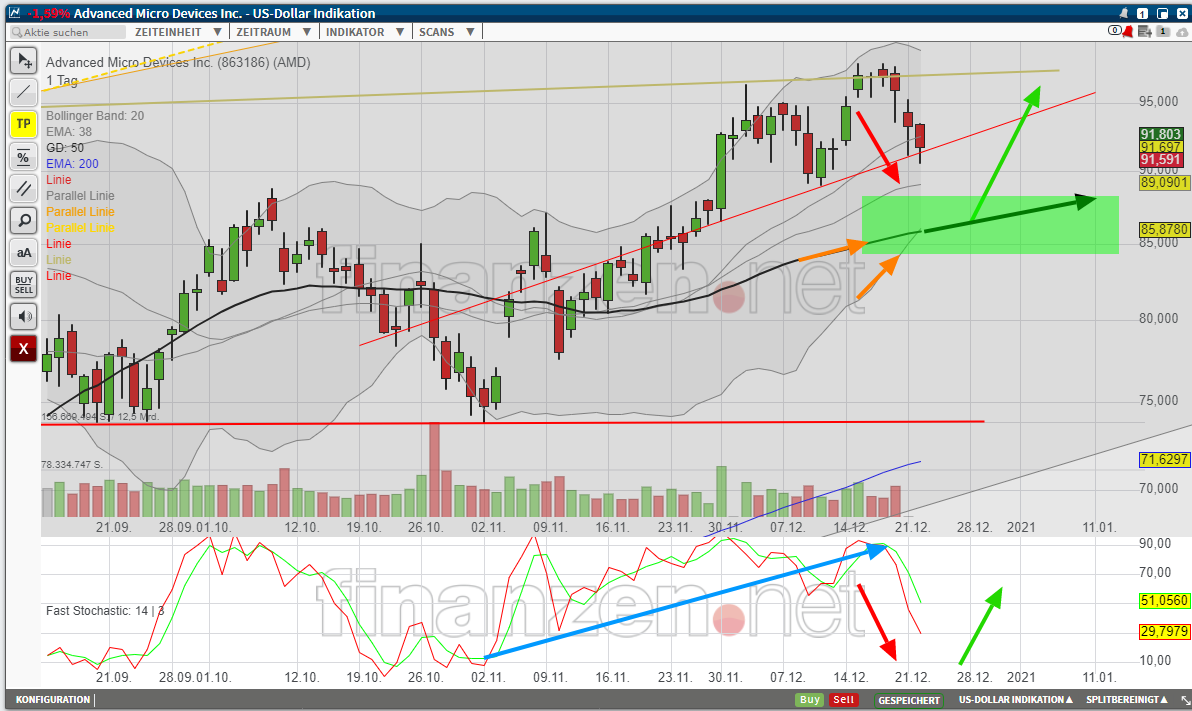Click the BUY SELL marker tool
This screenshot has height=711, width=1192.
coord(24,284)
